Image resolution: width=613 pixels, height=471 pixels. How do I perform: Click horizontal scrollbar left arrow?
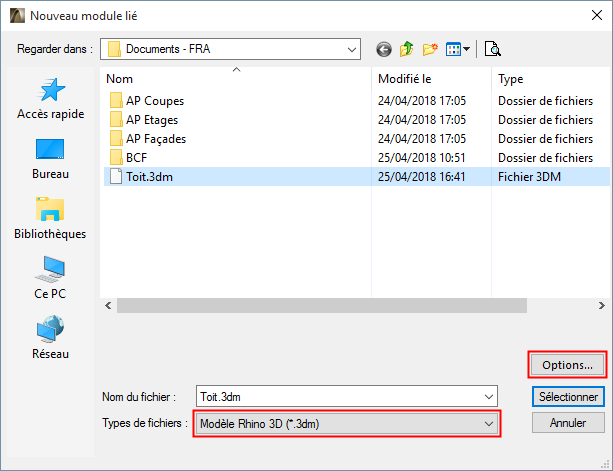pos(108,306)
